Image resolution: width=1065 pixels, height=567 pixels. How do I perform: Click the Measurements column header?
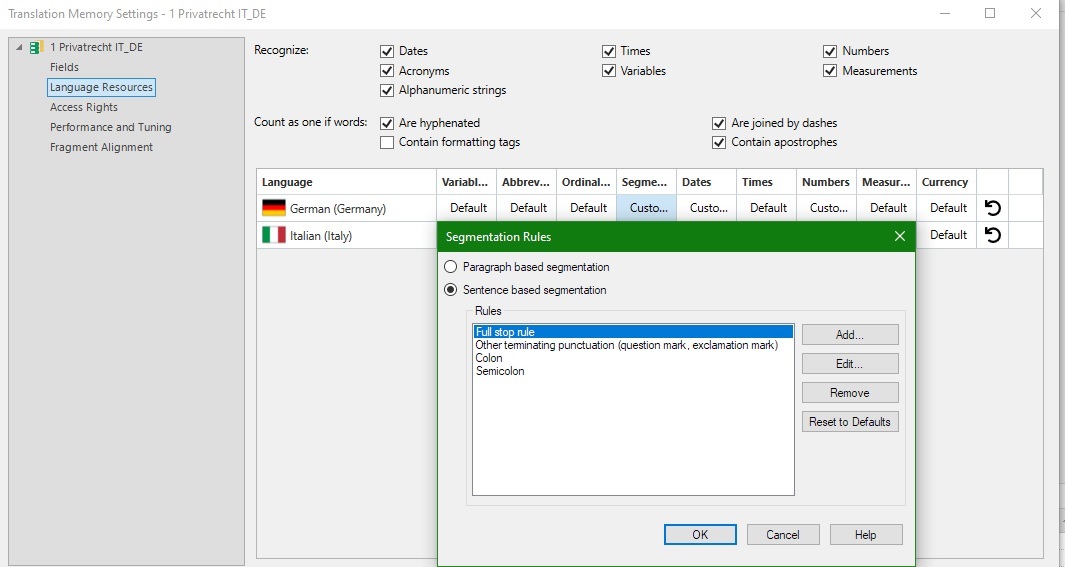(886, 182)
